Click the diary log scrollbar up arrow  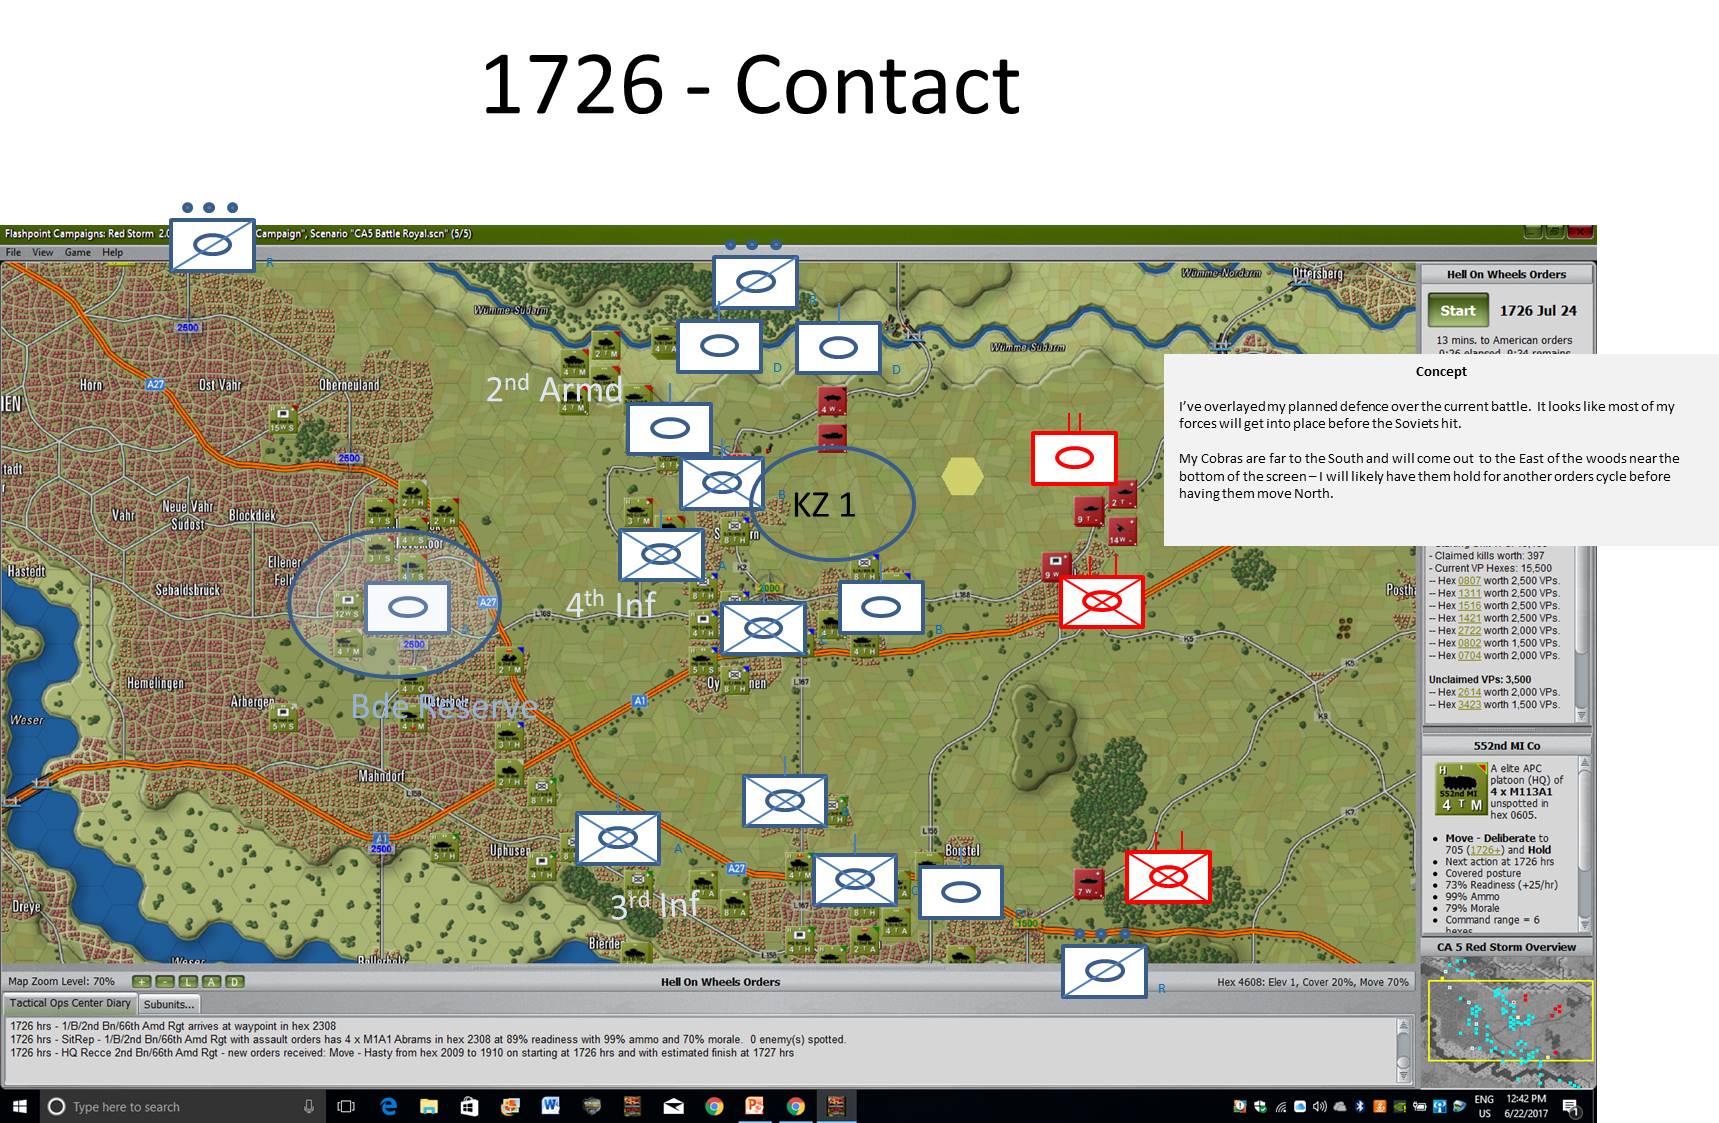pyautogui.click(x=1404, y=1025)
